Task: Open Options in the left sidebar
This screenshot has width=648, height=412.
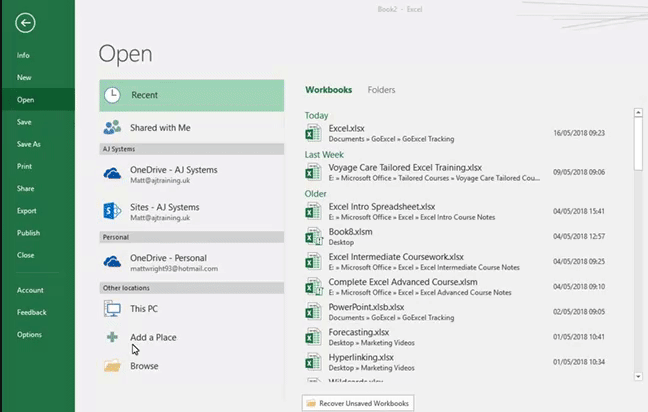Action: click(x=29, y=334)
